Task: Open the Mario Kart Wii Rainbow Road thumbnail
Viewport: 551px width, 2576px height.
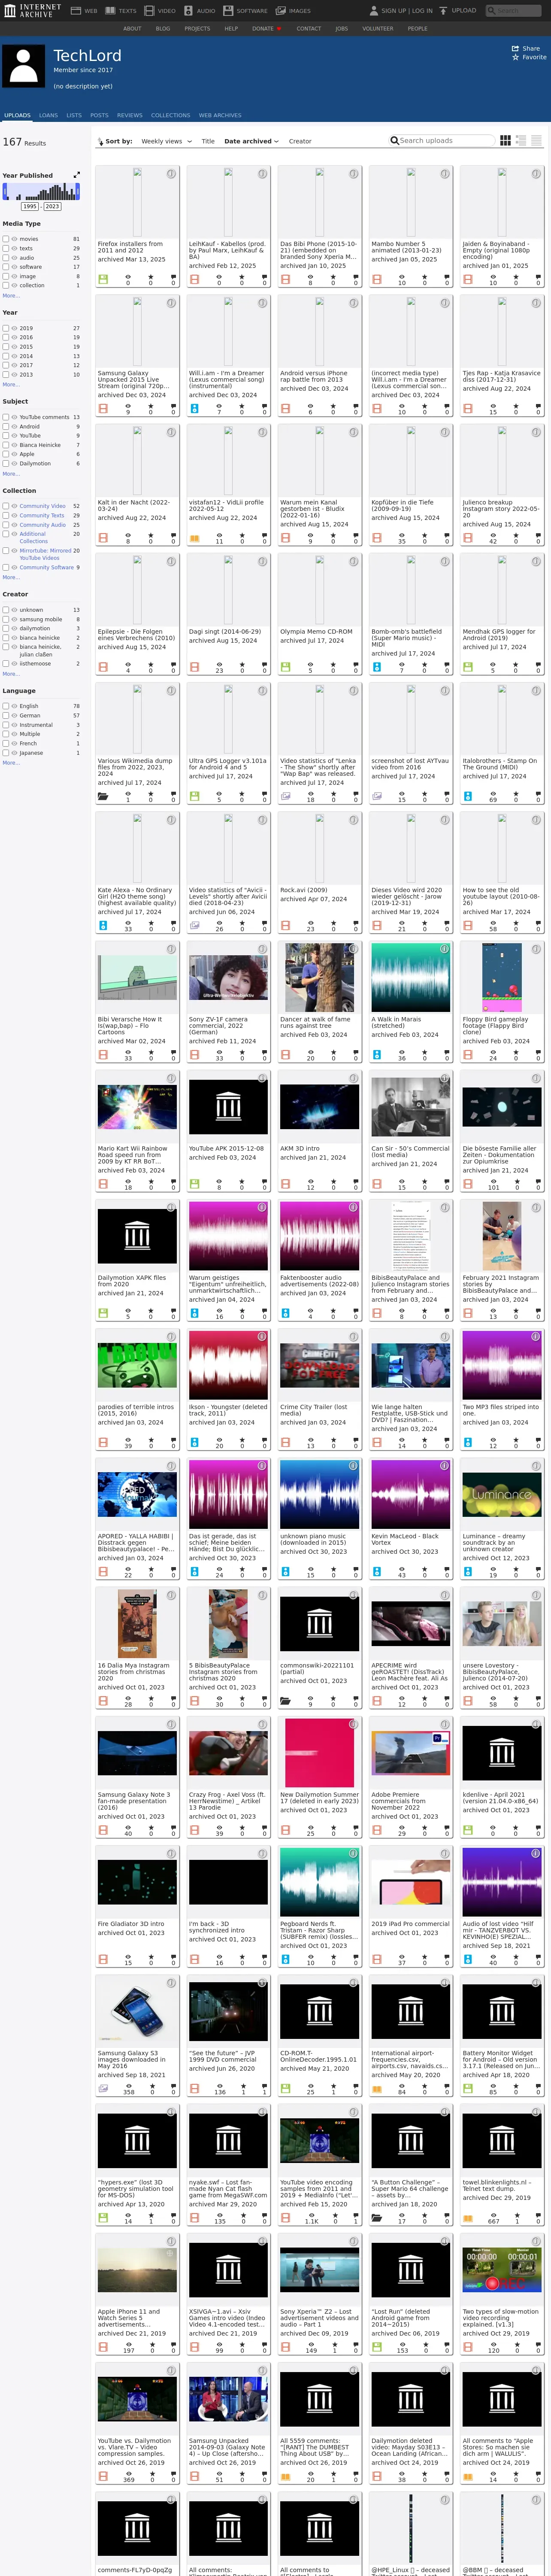Action: pos(137,1106)
